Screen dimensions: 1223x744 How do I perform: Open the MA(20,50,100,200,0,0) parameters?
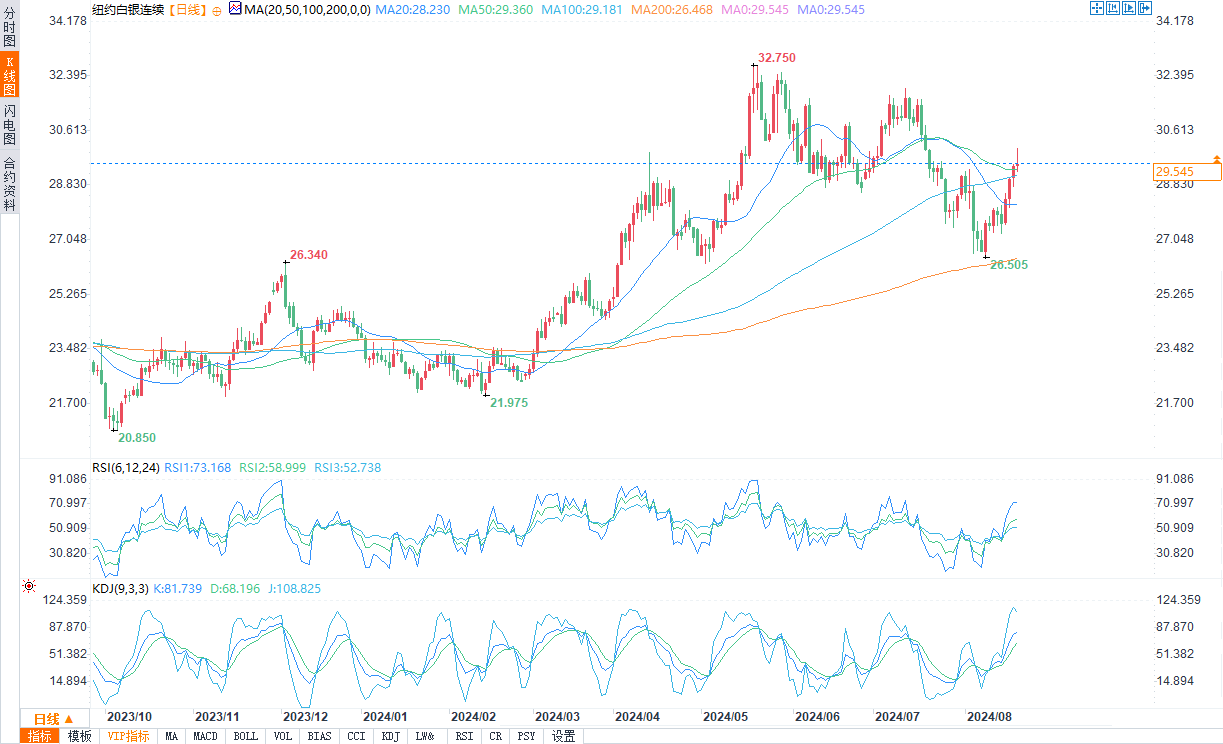[307, 9]
